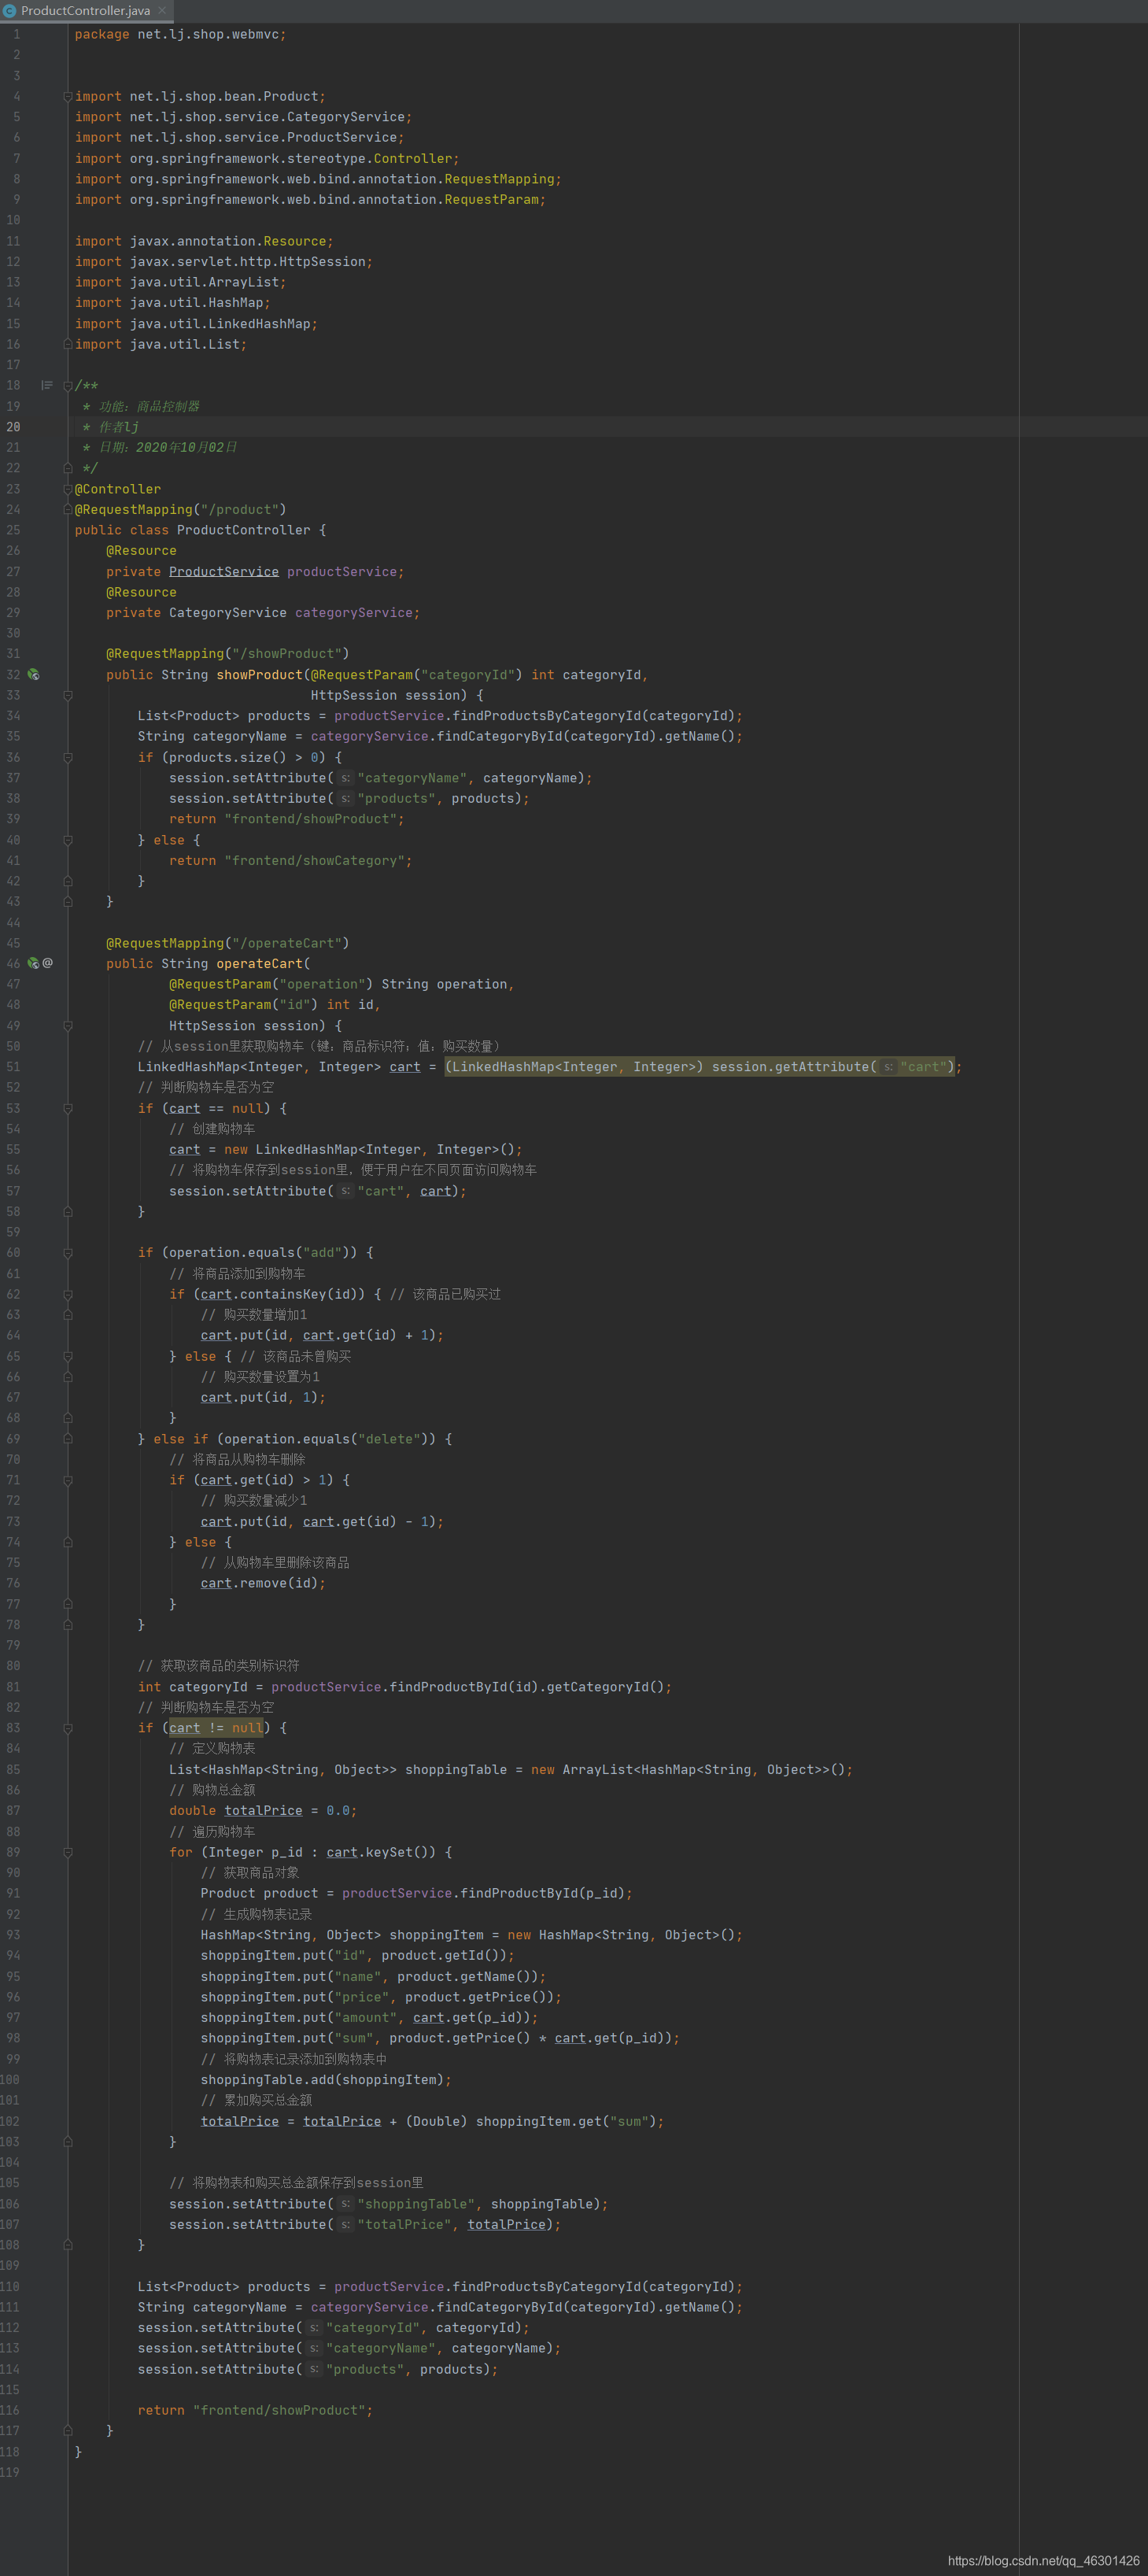Click the underlined ProductService type on line 27
This screenshot has width=1148, height=2576.
click(224, 572)
